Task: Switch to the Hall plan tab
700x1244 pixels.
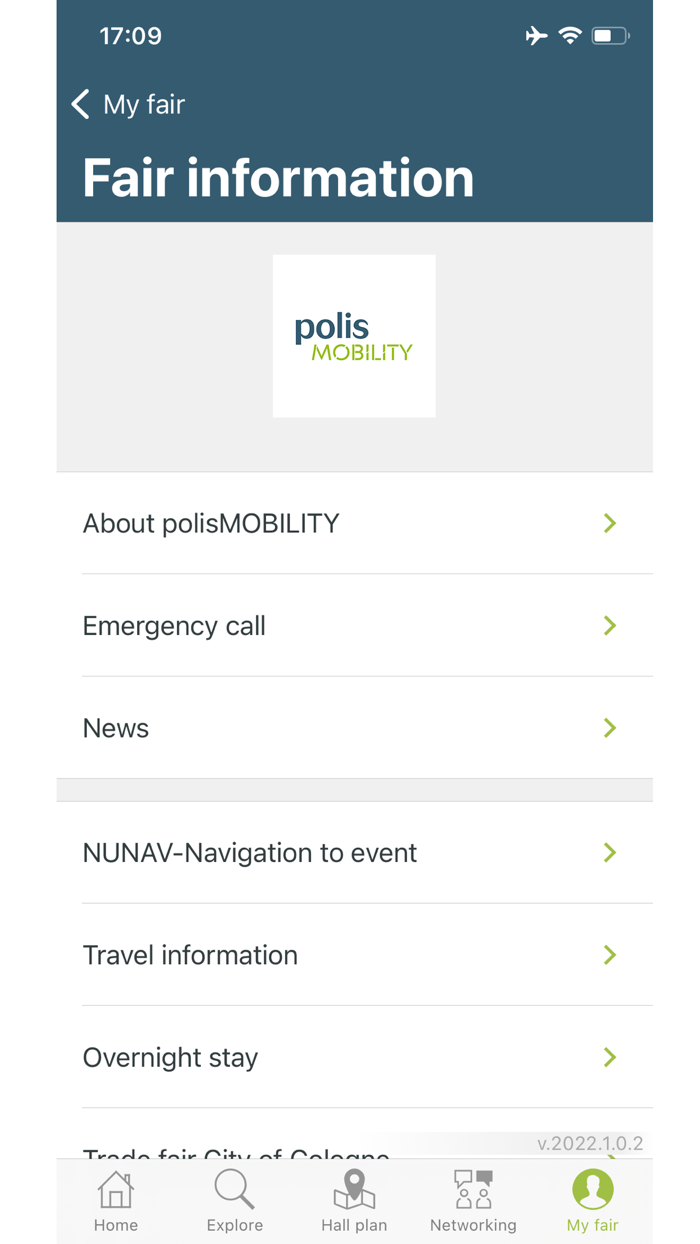Action: 354,1201
